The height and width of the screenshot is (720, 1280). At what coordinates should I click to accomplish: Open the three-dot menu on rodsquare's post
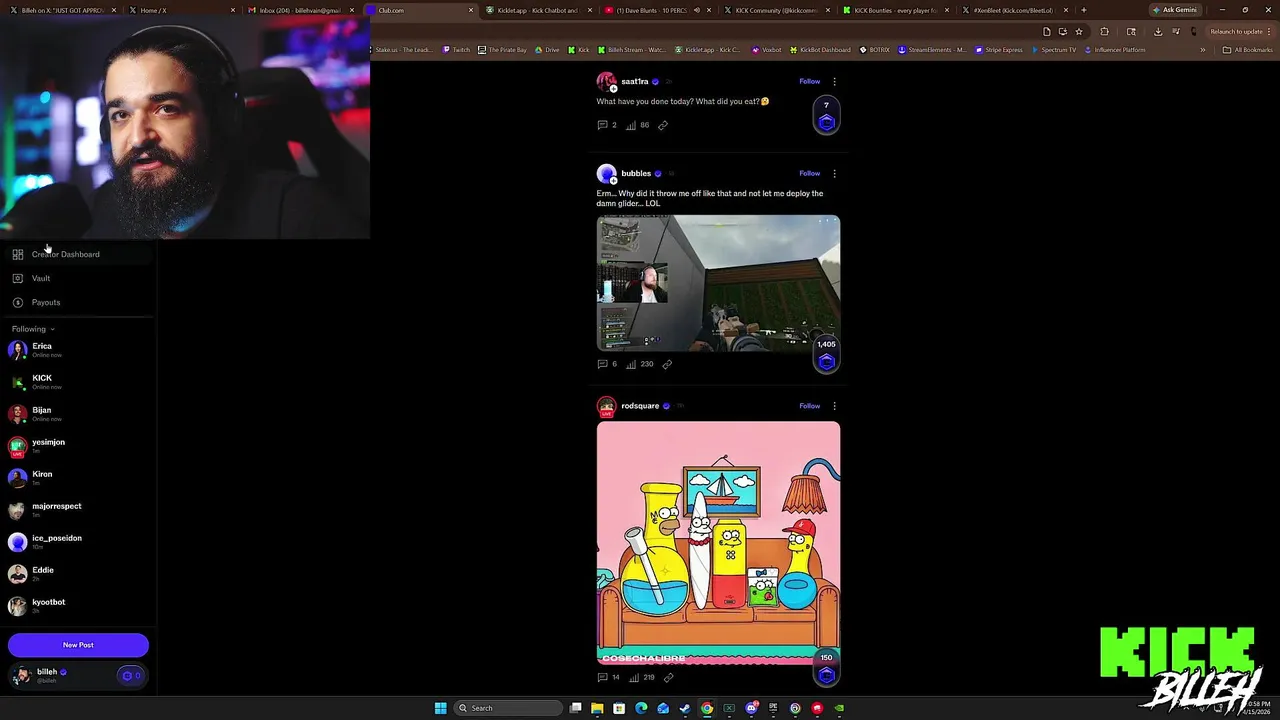coord(834,406)
